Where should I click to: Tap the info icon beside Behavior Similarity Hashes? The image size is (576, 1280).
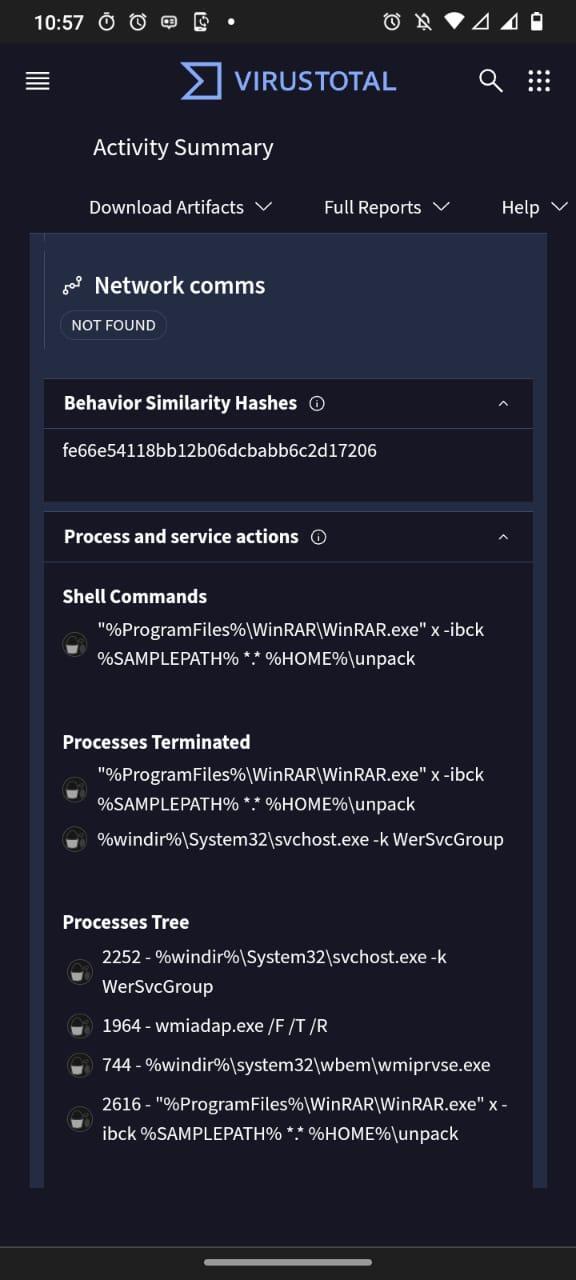click(x=317, y=404)
